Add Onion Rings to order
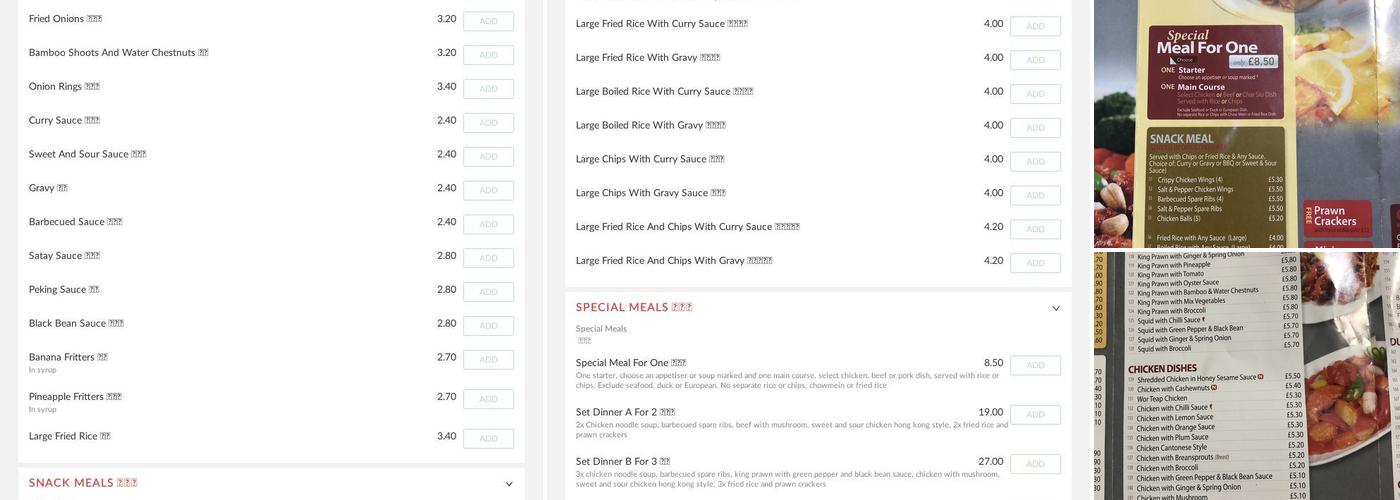This screenshot has width=1400, height=500. [x=488, y=89]
